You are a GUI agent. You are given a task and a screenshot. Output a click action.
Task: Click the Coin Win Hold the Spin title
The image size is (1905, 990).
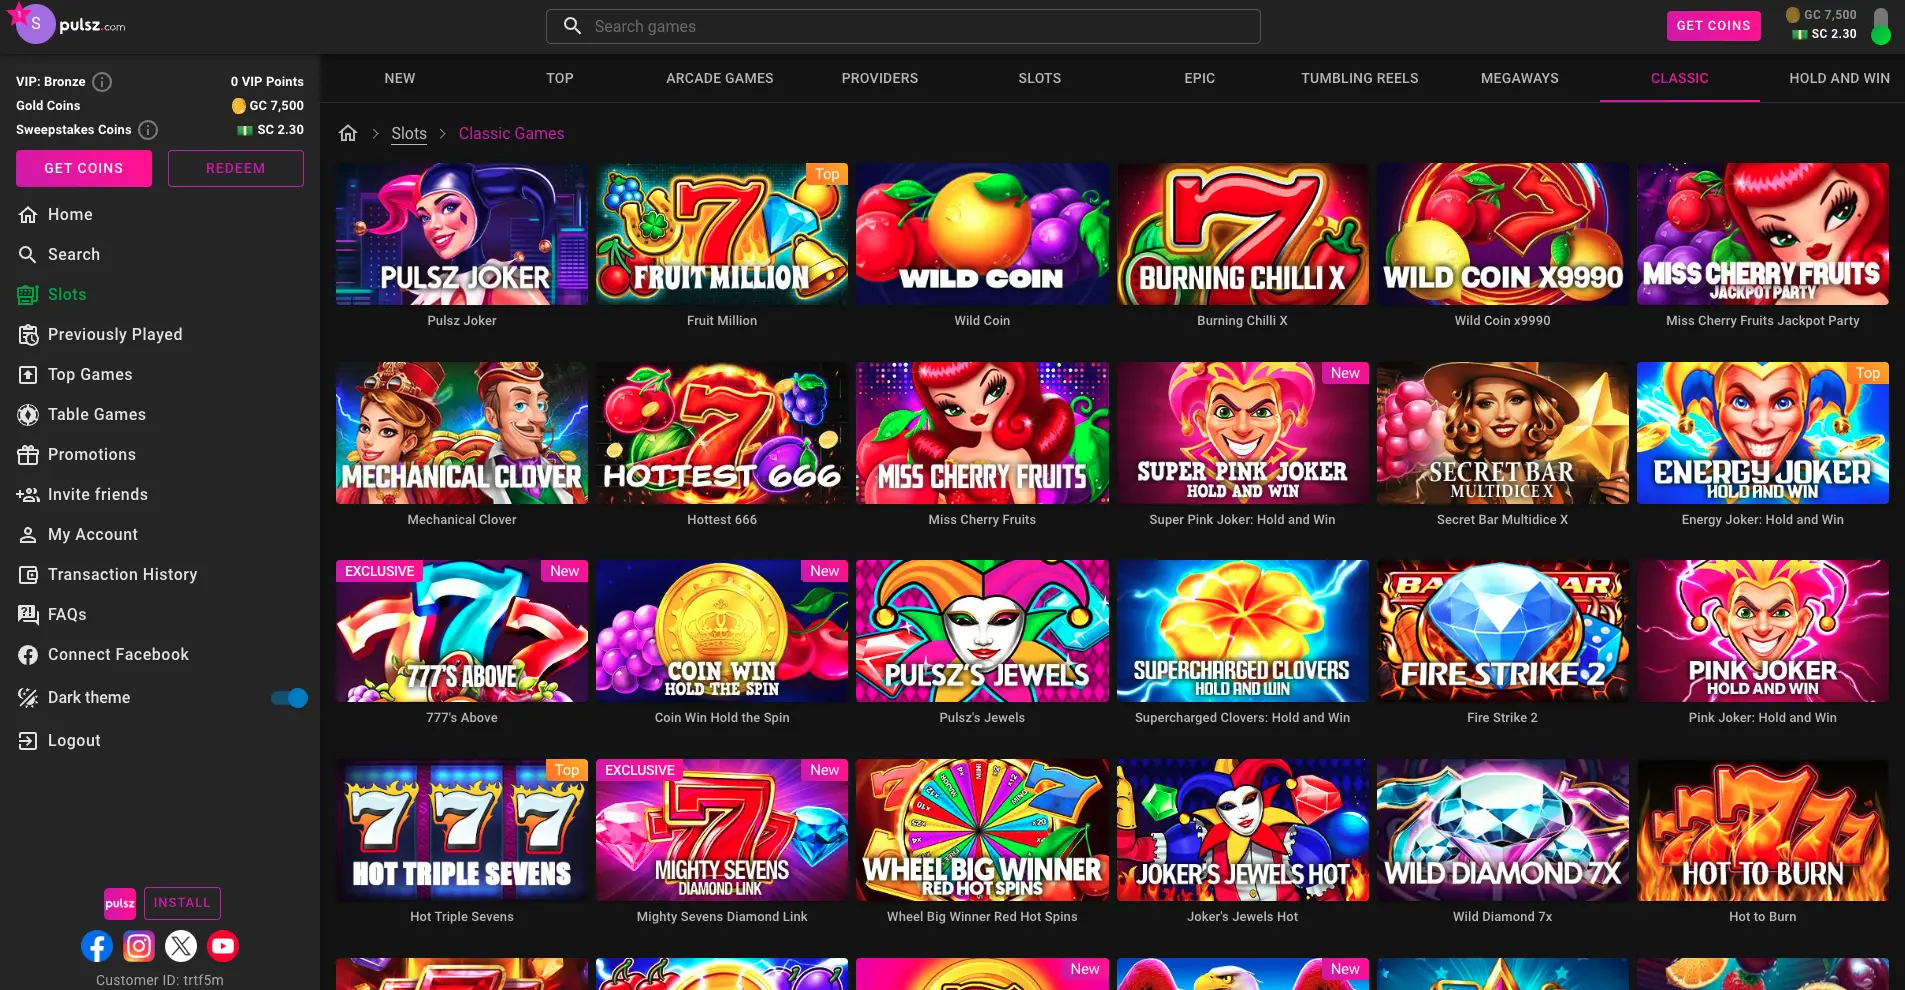[722, 718]
